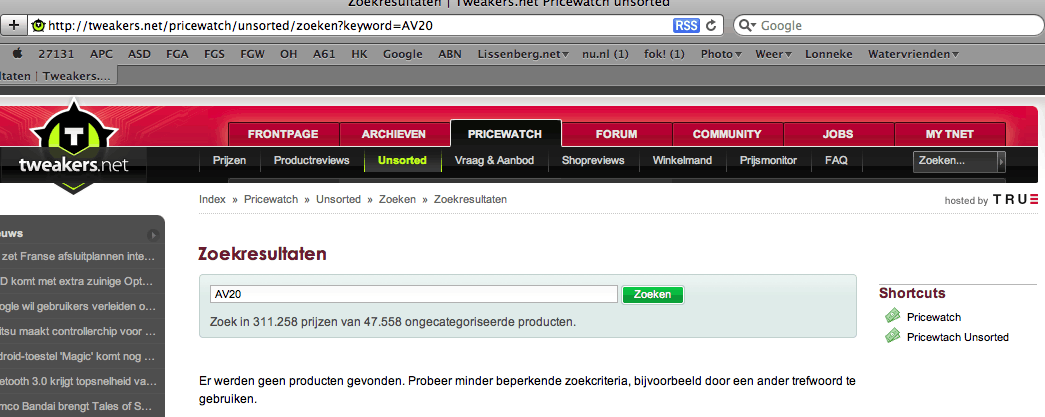Click the tweakers.net favicon in address bar
The width and height of the screenshot is (1045, 417).
coord(39,26)
